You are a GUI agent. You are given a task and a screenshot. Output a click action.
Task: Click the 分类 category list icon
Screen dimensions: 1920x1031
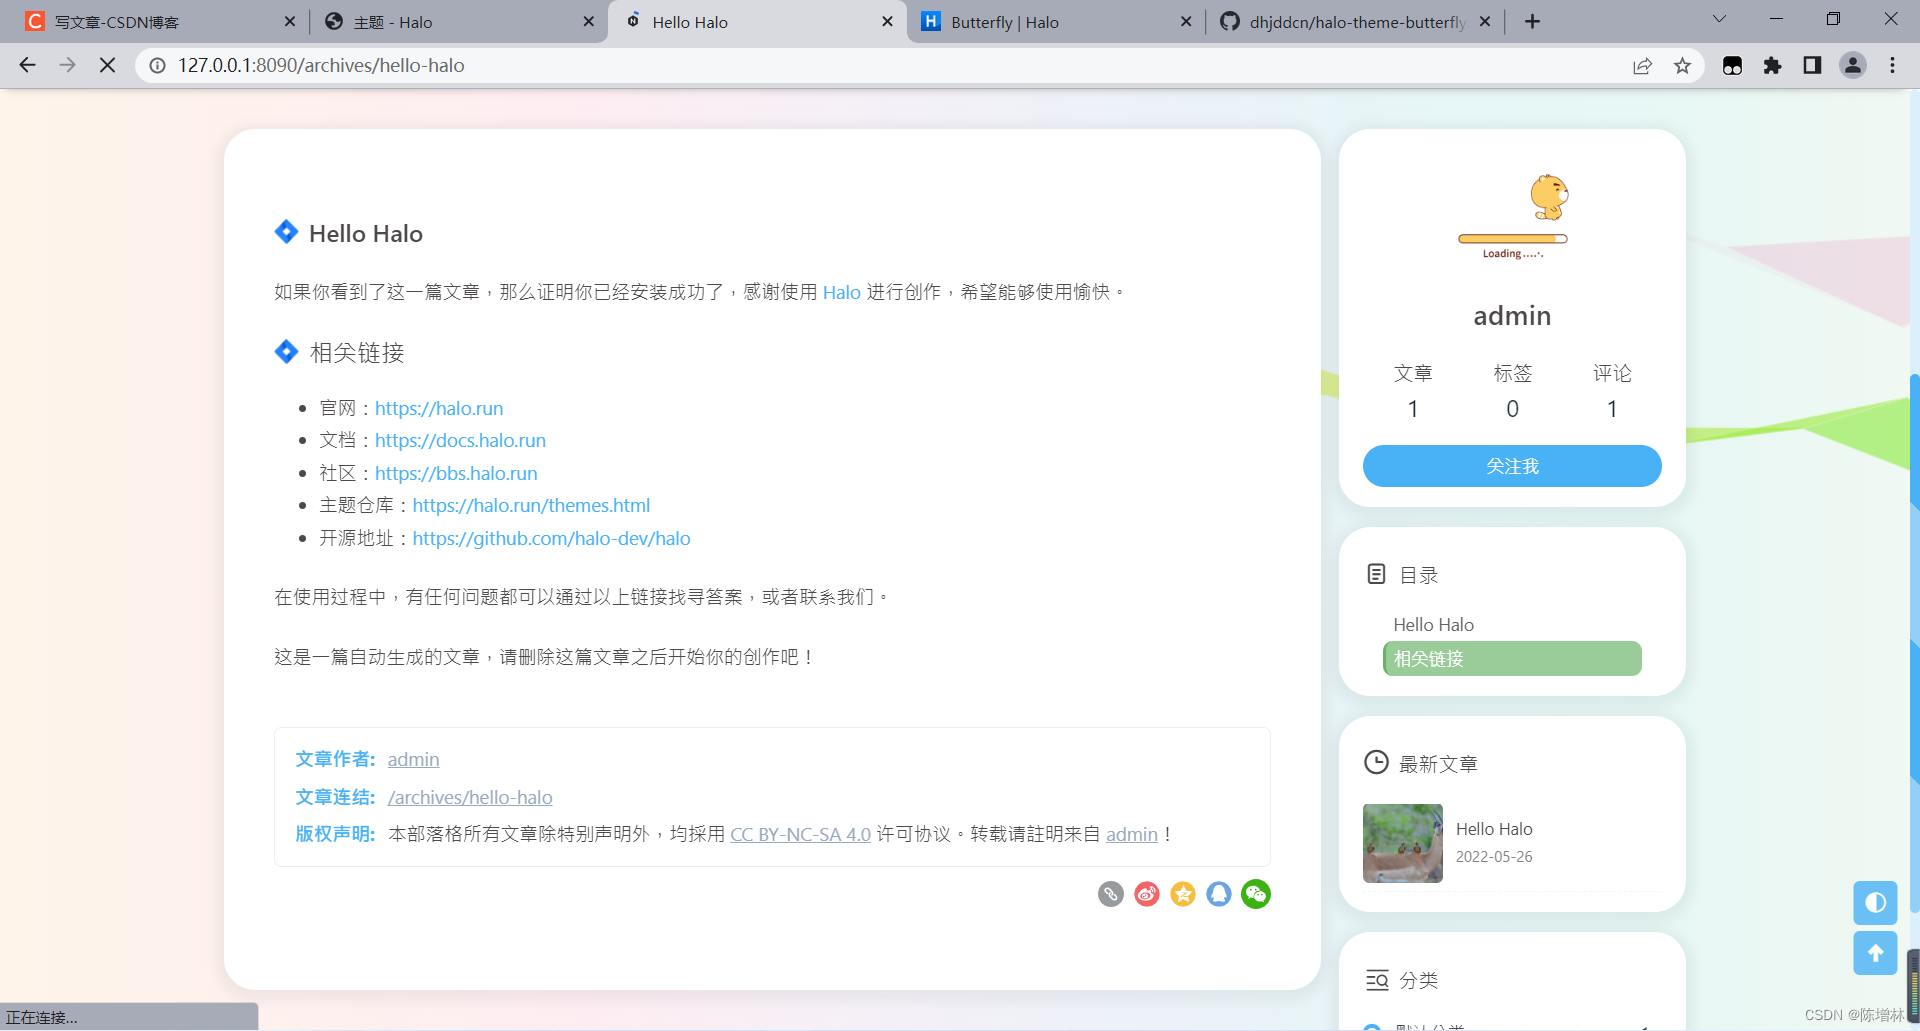tap(1377, 980)
